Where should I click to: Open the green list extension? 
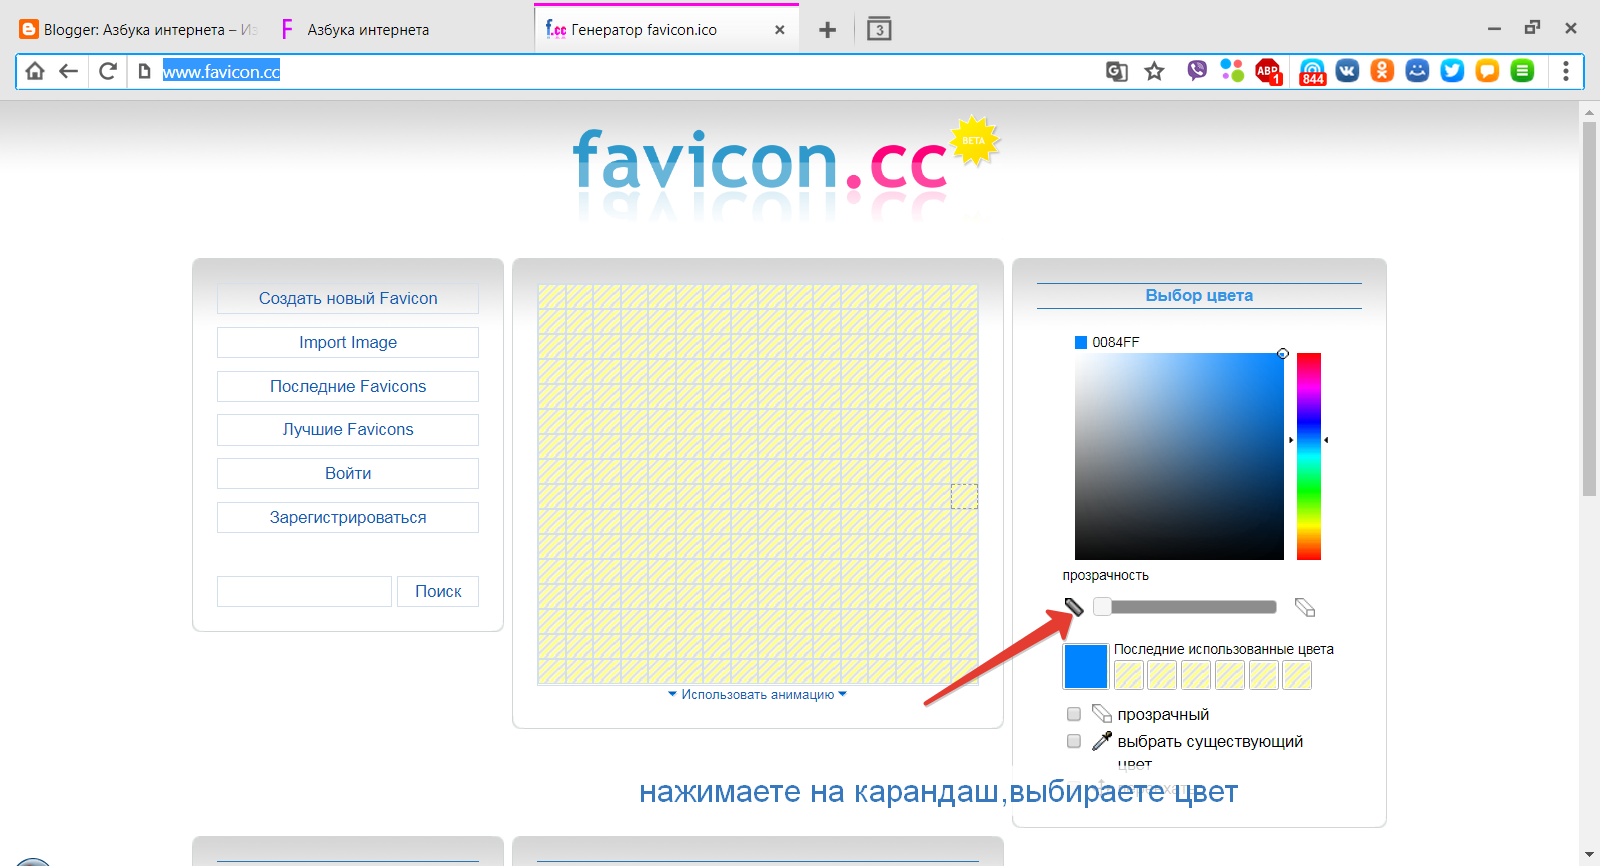[1522, 71]
